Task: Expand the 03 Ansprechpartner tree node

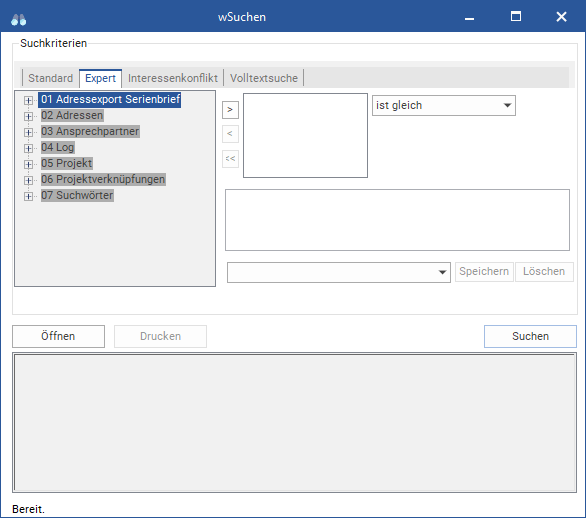Action: click(28, 132)
